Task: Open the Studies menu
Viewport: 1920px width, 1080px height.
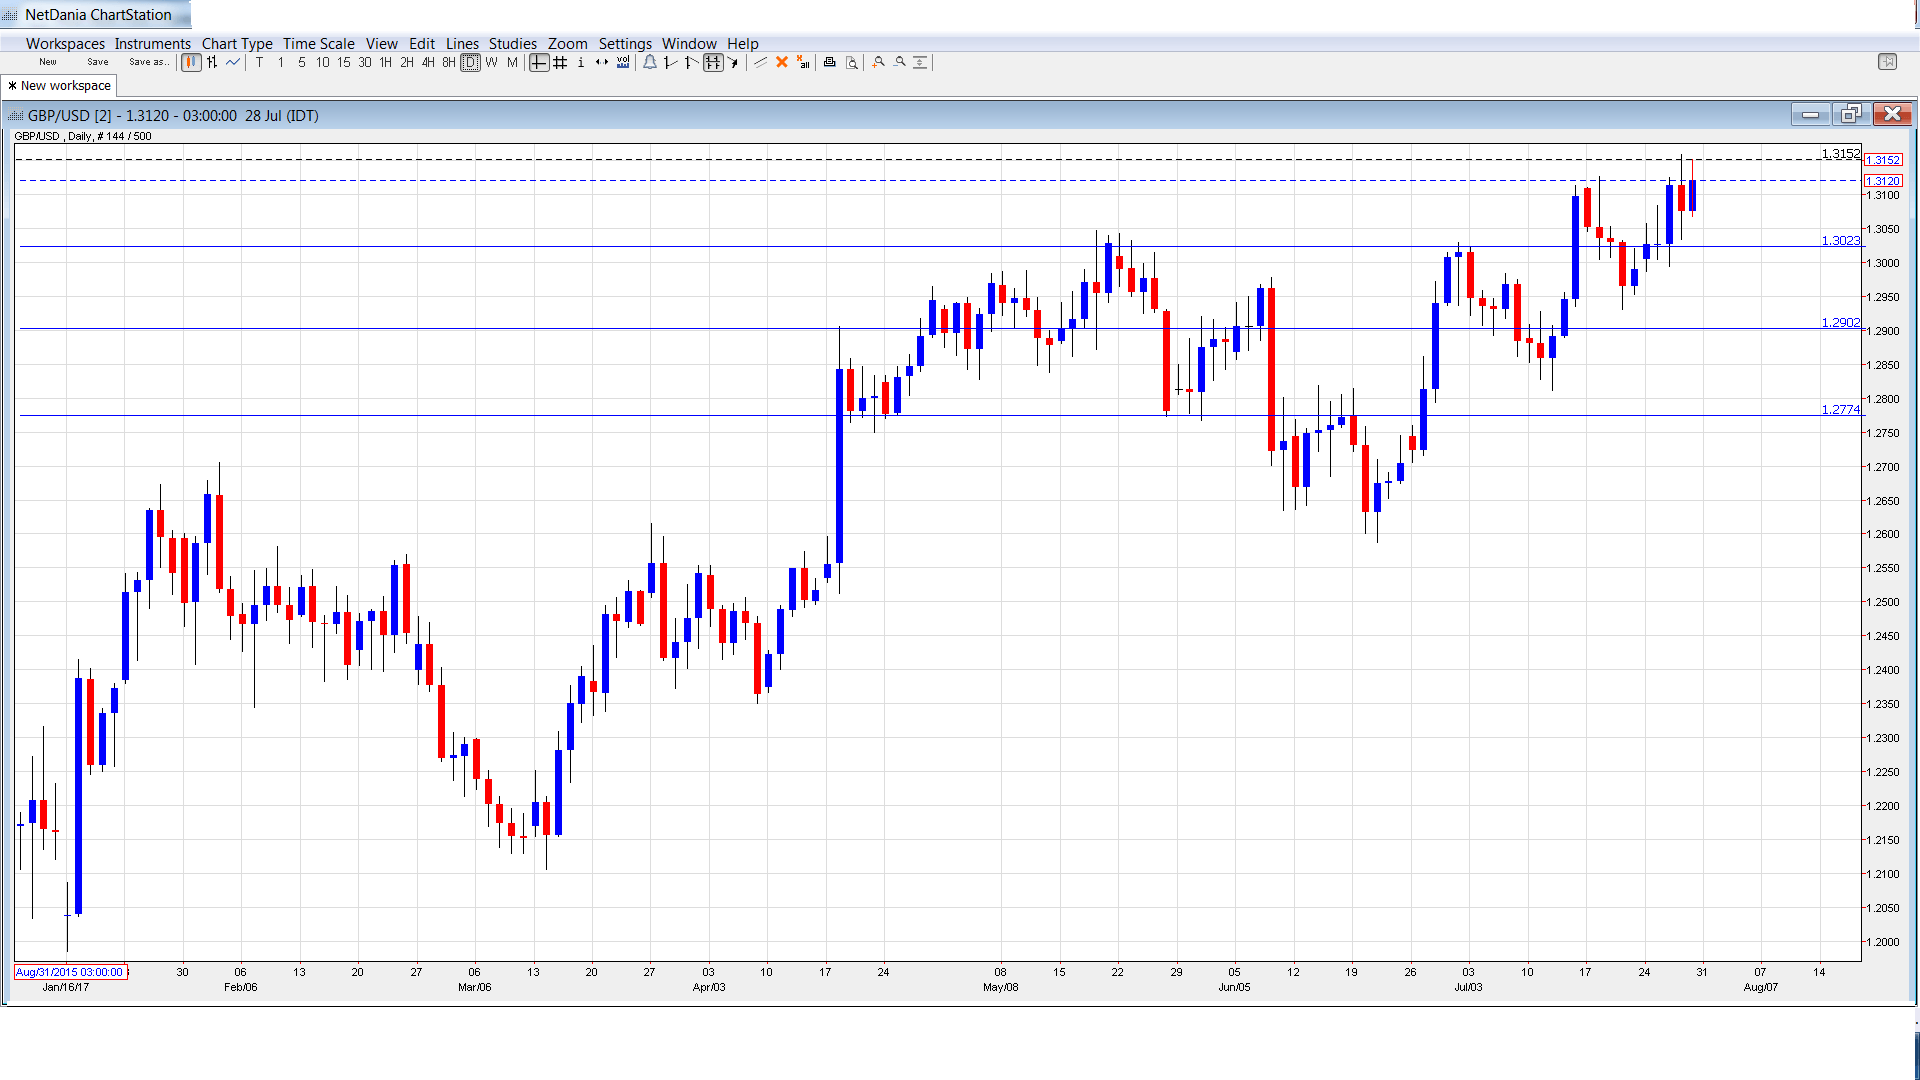Action: coord(512,44)
